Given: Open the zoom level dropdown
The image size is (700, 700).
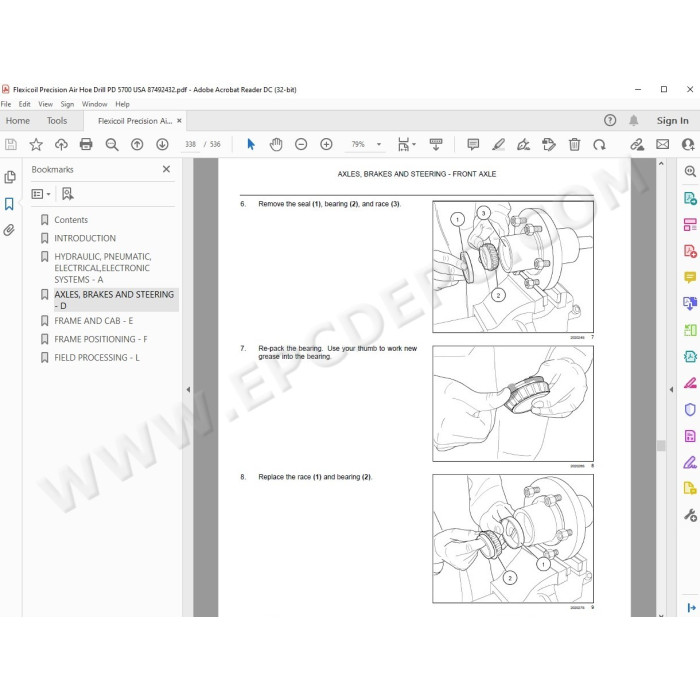Looking at the screenshot, I should click(379, 144).
